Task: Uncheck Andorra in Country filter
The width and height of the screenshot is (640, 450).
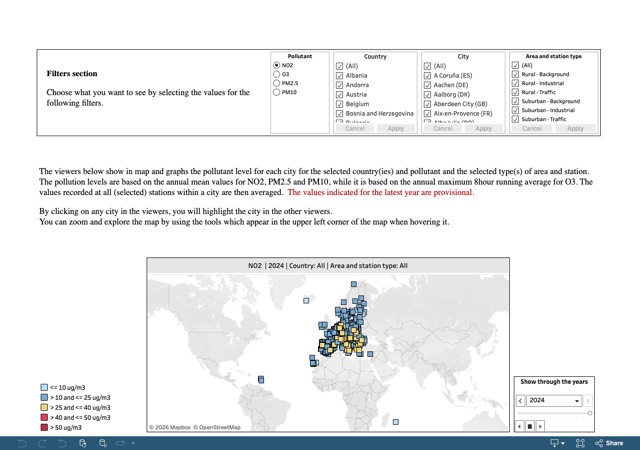Action: (x=339, y=85)
